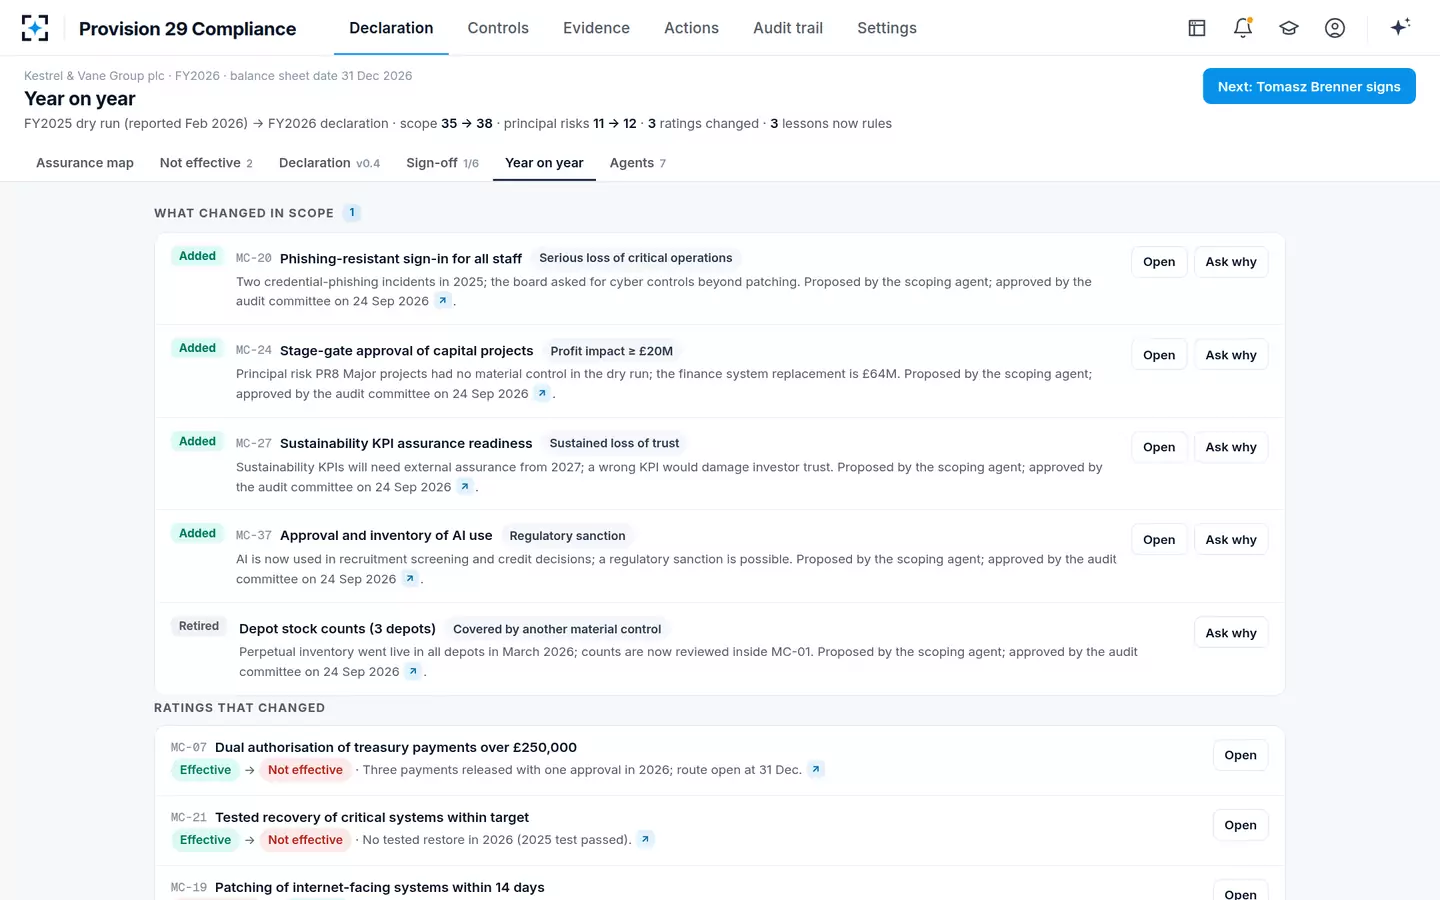This screenshot has width=1440, height=900.
Task: Open the user account profile icon
Action: point(1335,28)
